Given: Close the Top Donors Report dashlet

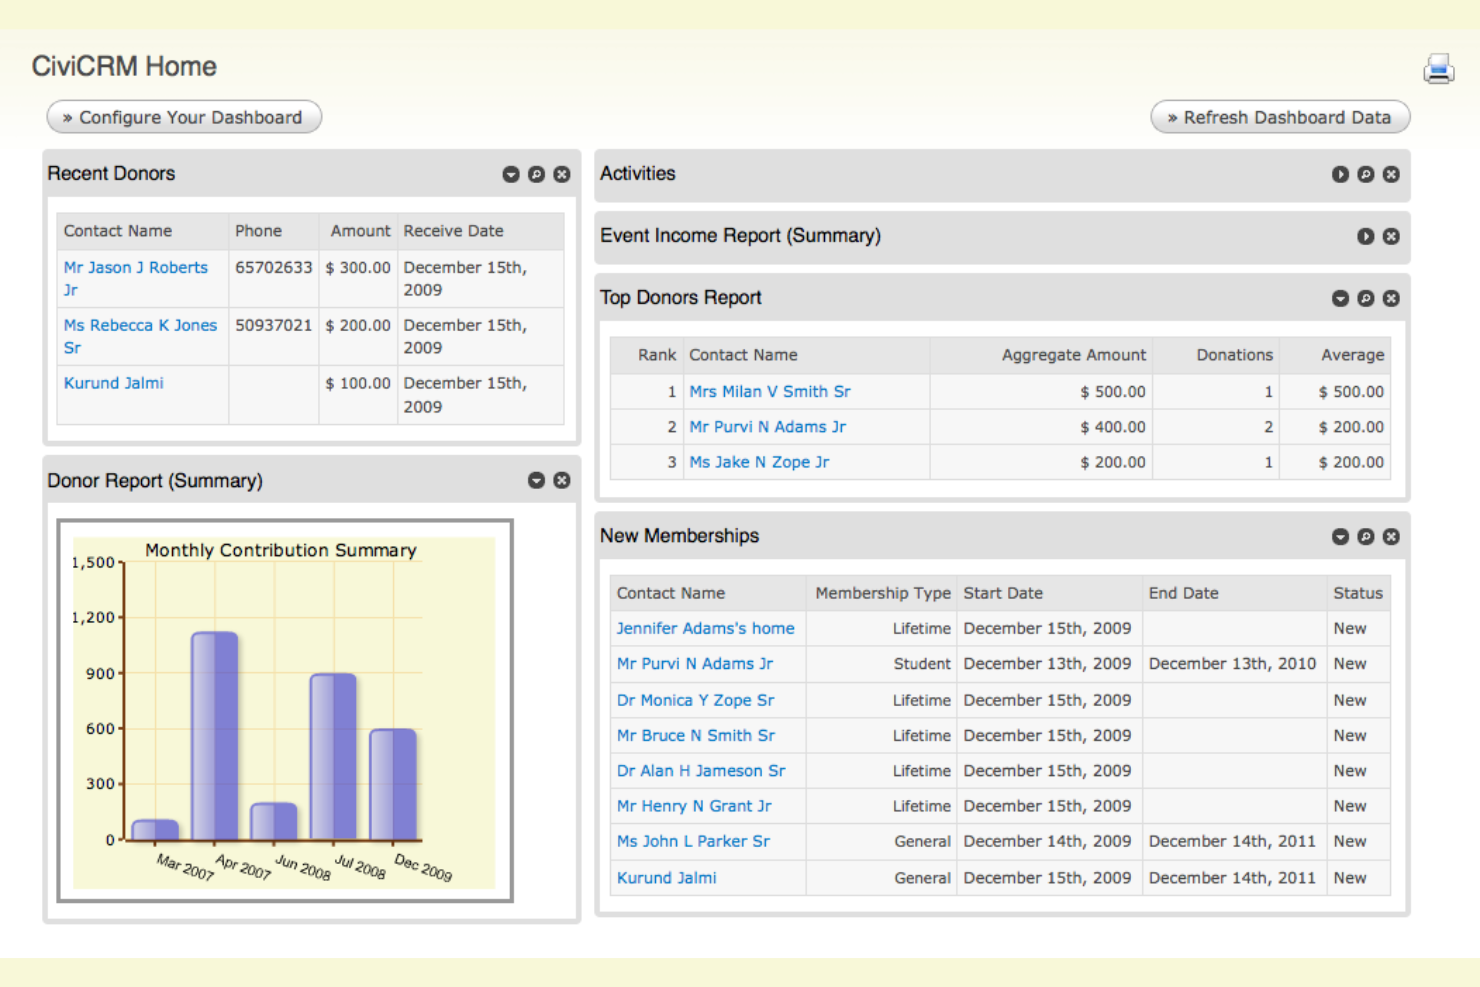Looking at the screenshot, I should [x=1391, y=298].
